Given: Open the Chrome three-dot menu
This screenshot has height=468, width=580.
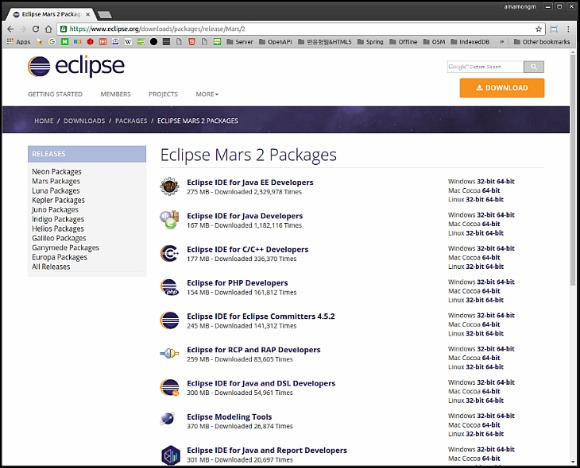Looking at the screenshot, I should (569, 29).
